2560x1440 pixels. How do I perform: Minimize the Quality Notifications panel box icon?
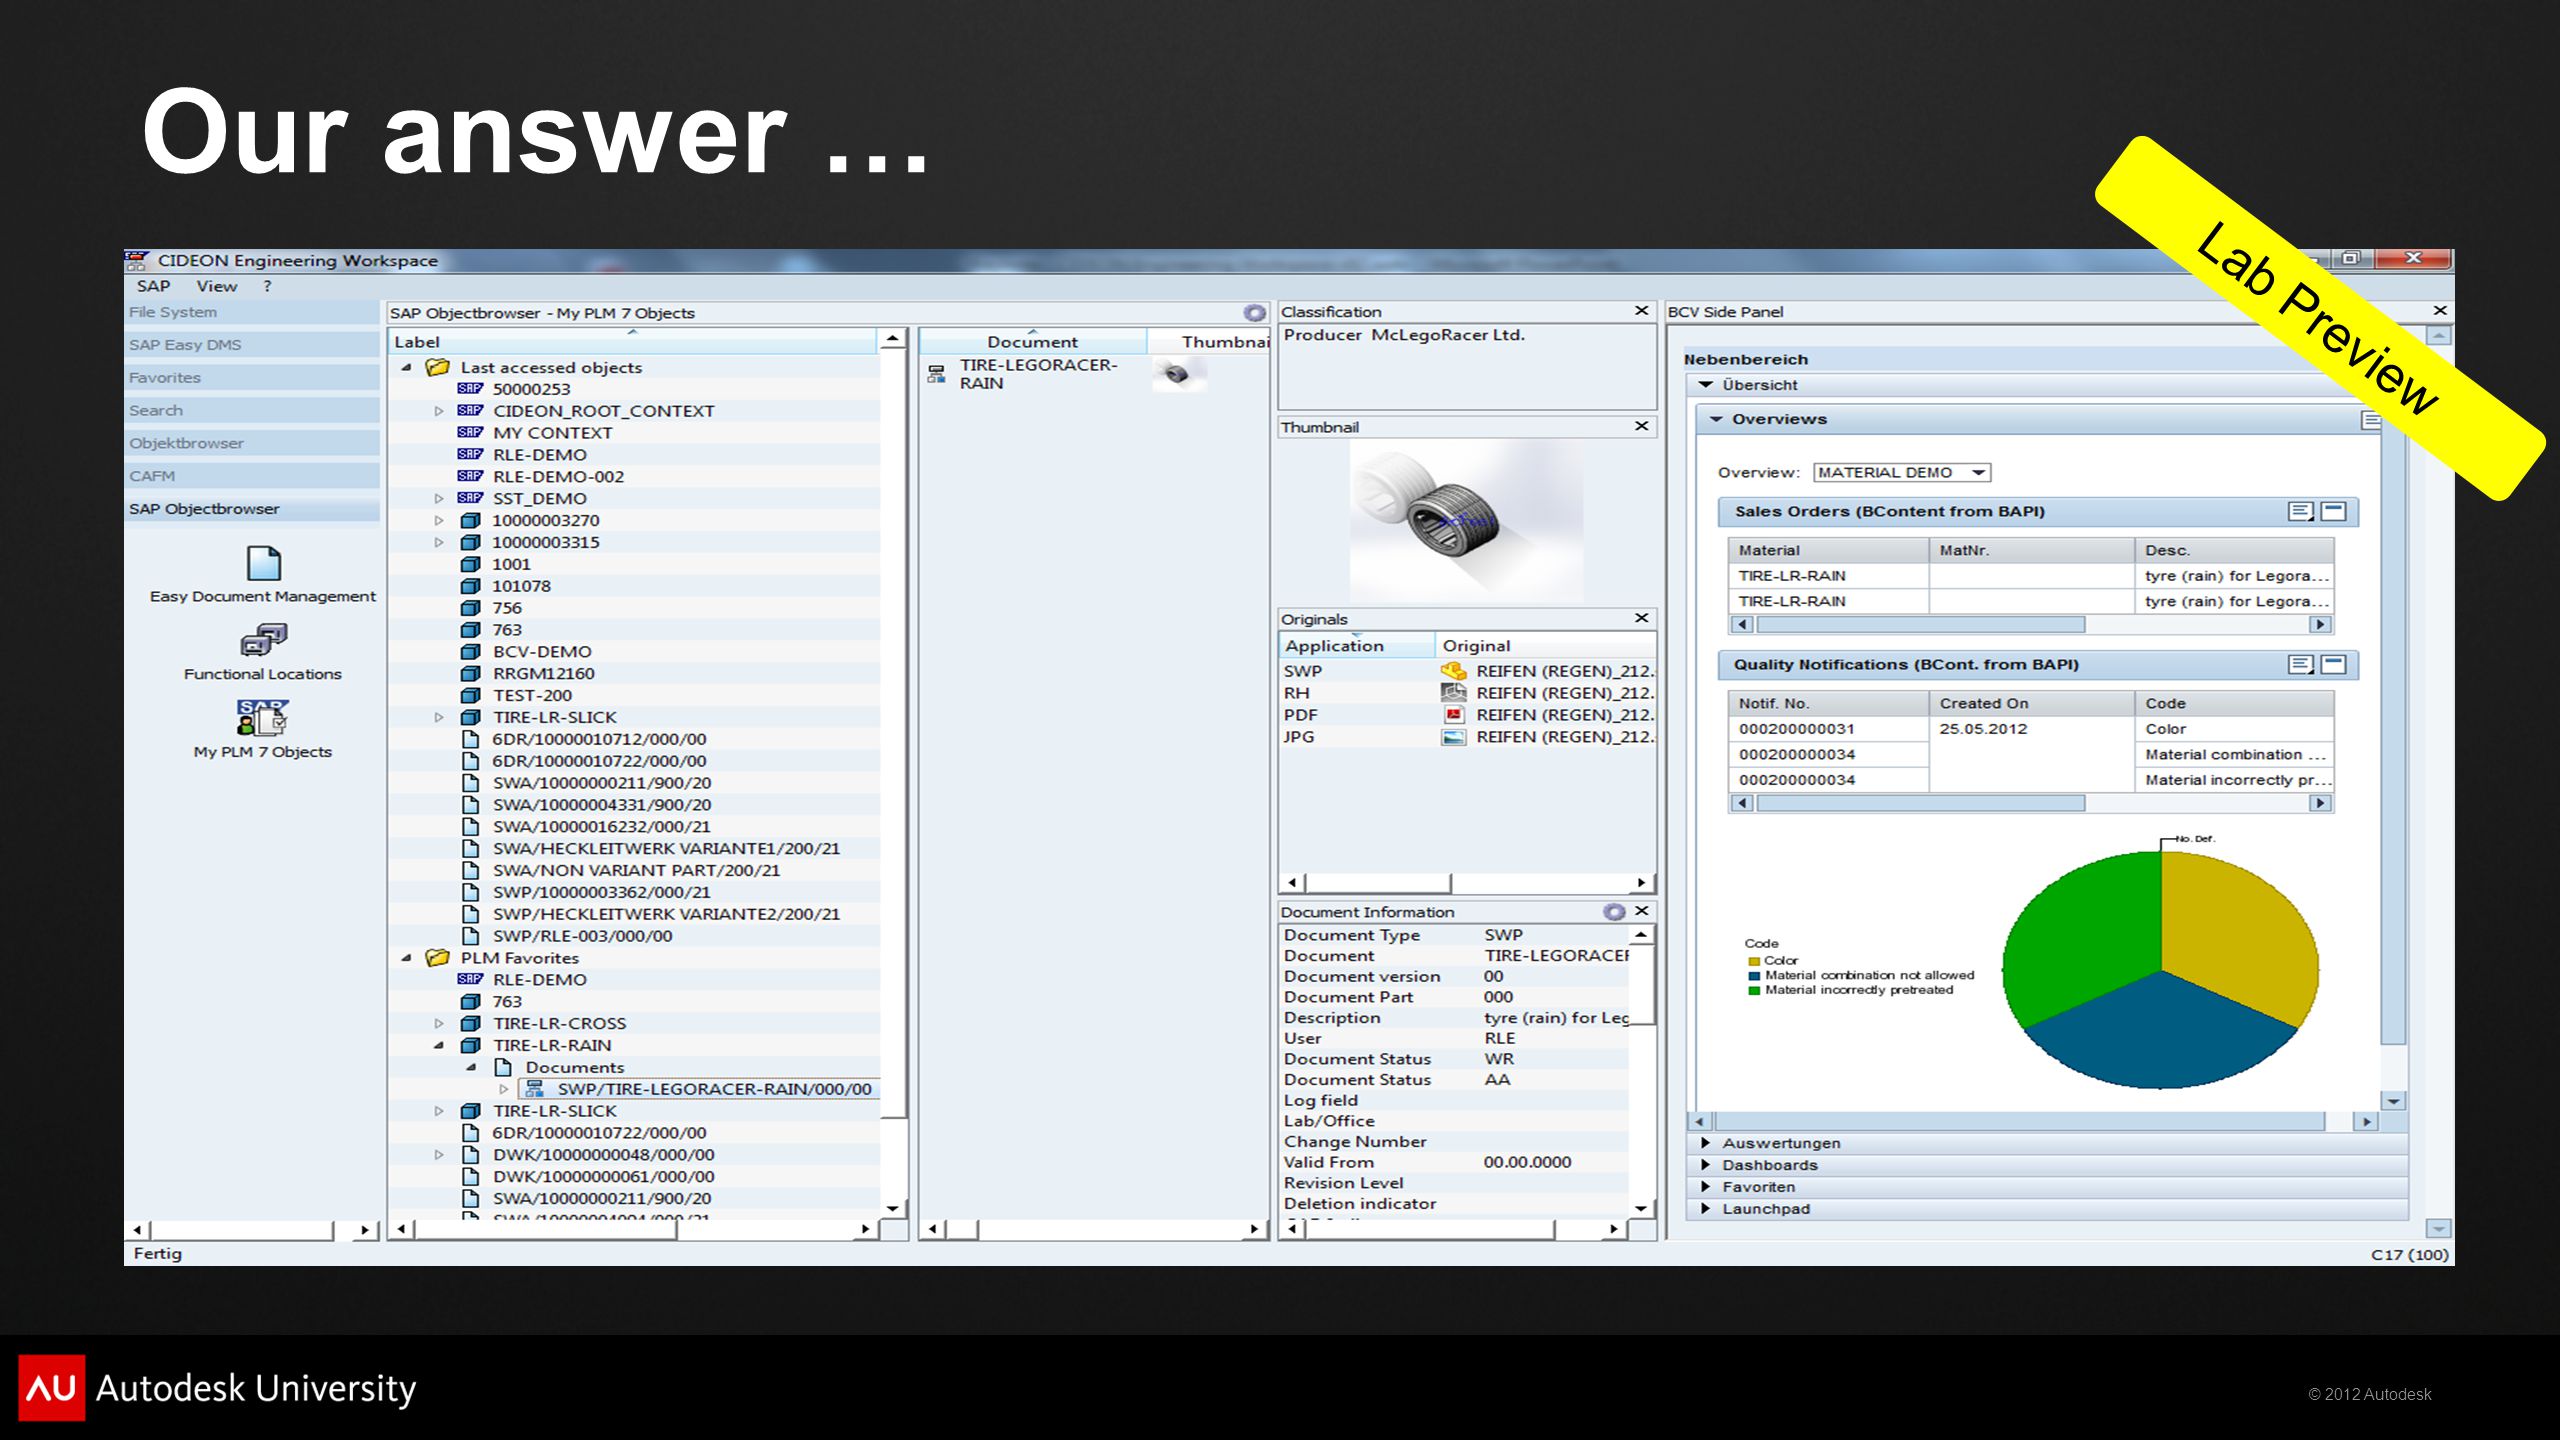pyautogui.click(x=2333, y=665)
